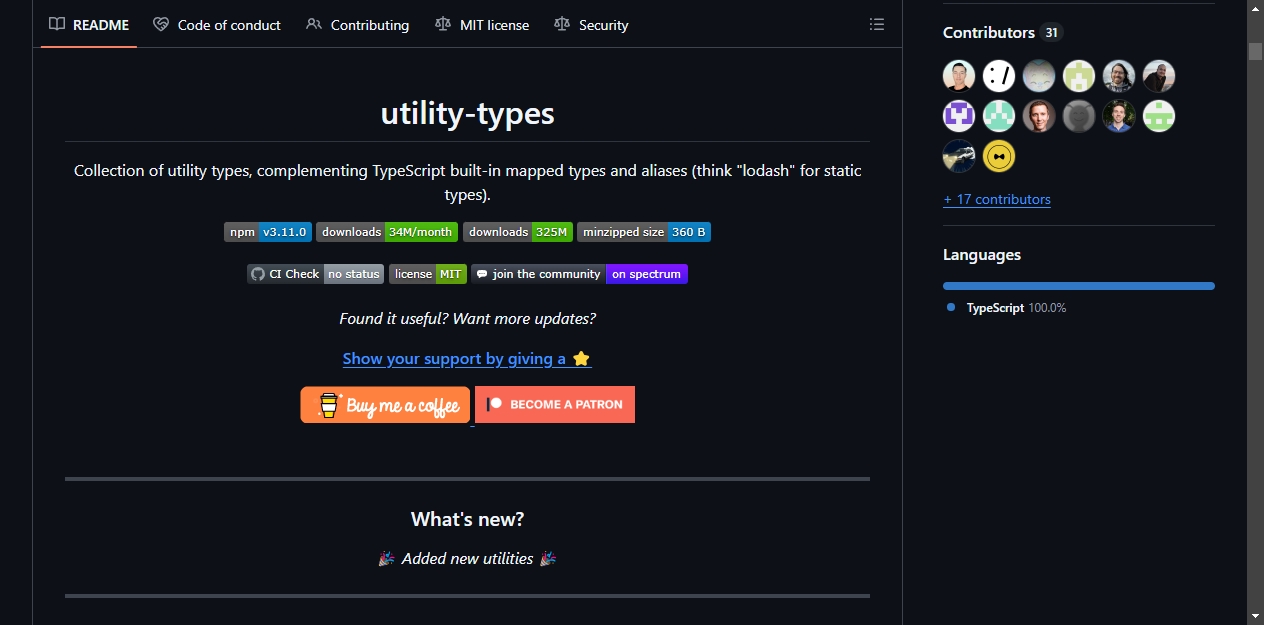This screenshot has height=625, width=1264.
Task: Click the yellow smiley contributor avatar
Action: 999,156
